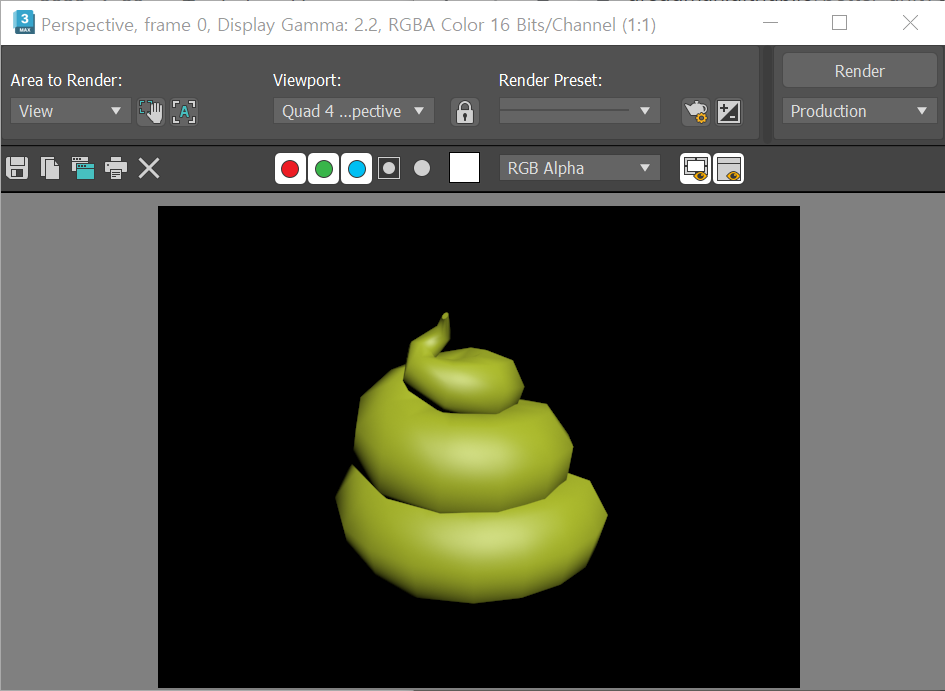
Task: Open the Area to Render View dropdown
Action: [71, 111]
